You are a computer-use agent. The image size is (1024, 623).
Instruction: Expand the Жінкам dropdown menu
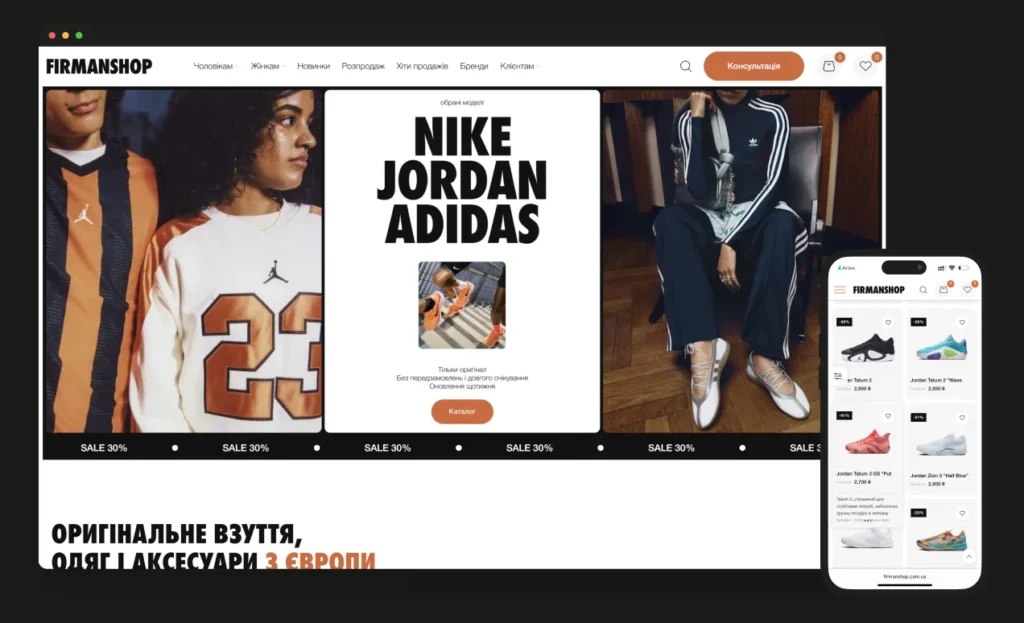tap(267, 67)
